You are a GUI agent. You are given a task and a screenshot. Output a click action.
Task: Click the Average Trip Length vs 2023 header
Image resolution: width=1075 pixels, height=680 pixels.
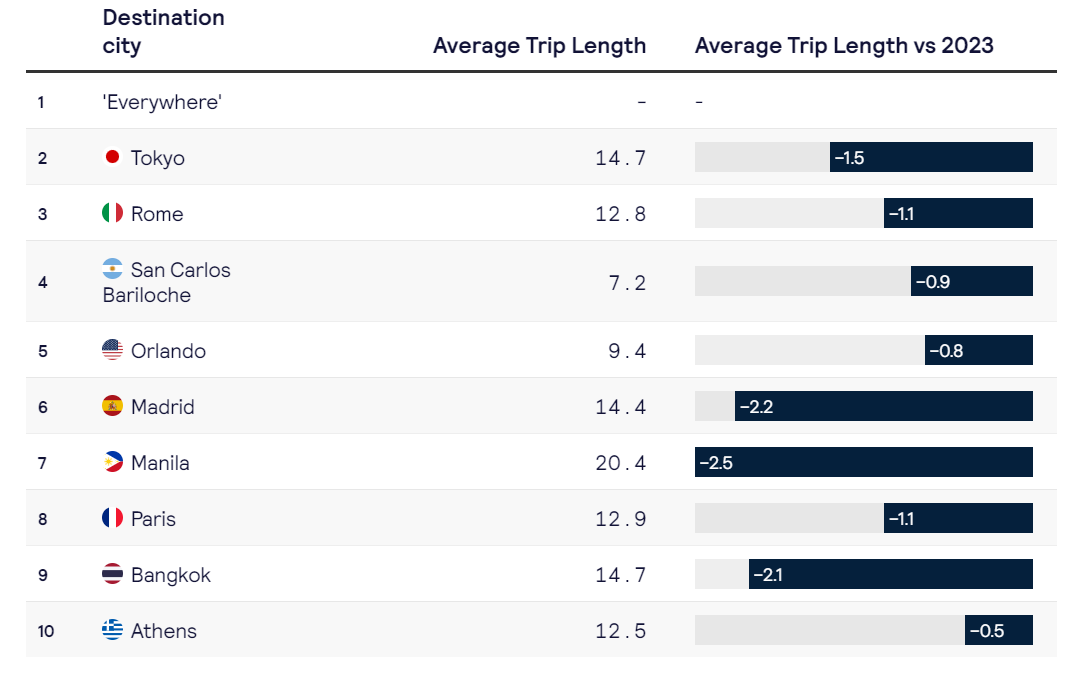[x=844, y=45]
